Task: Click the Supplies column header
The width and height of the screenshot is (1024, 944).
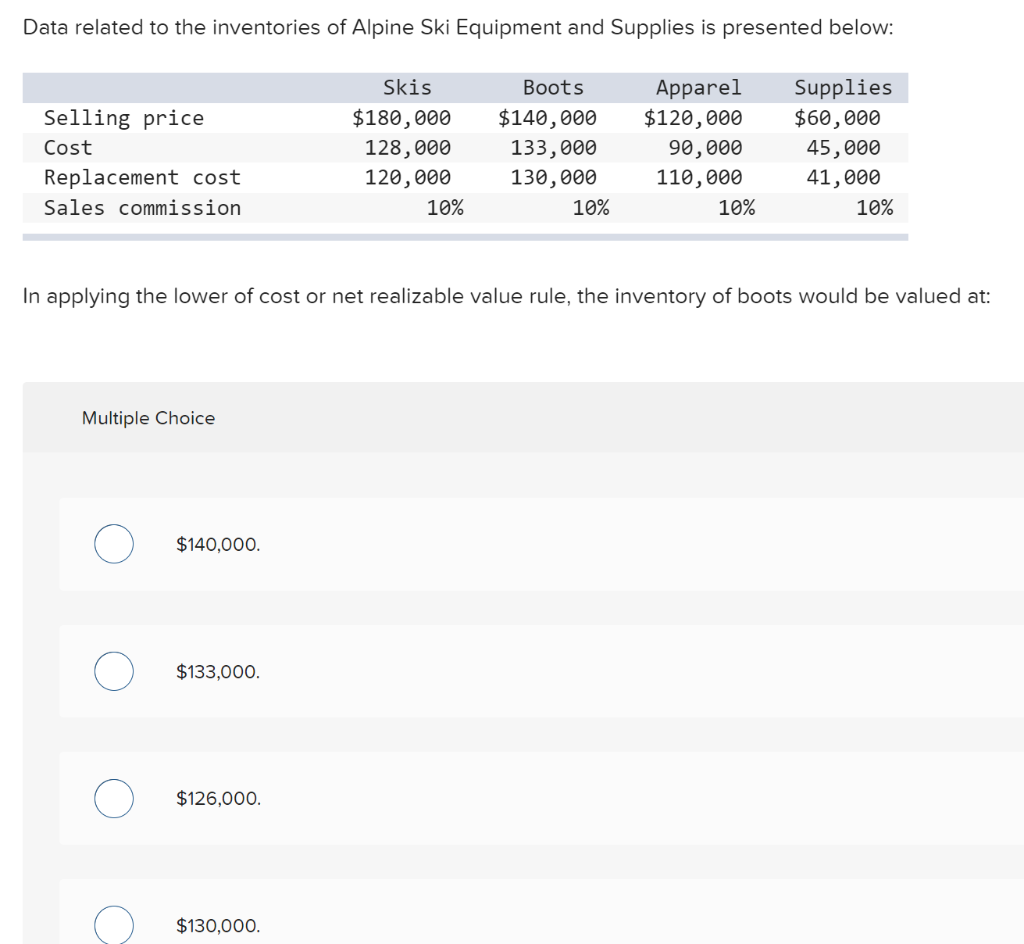Action: (x=843, y=88)
